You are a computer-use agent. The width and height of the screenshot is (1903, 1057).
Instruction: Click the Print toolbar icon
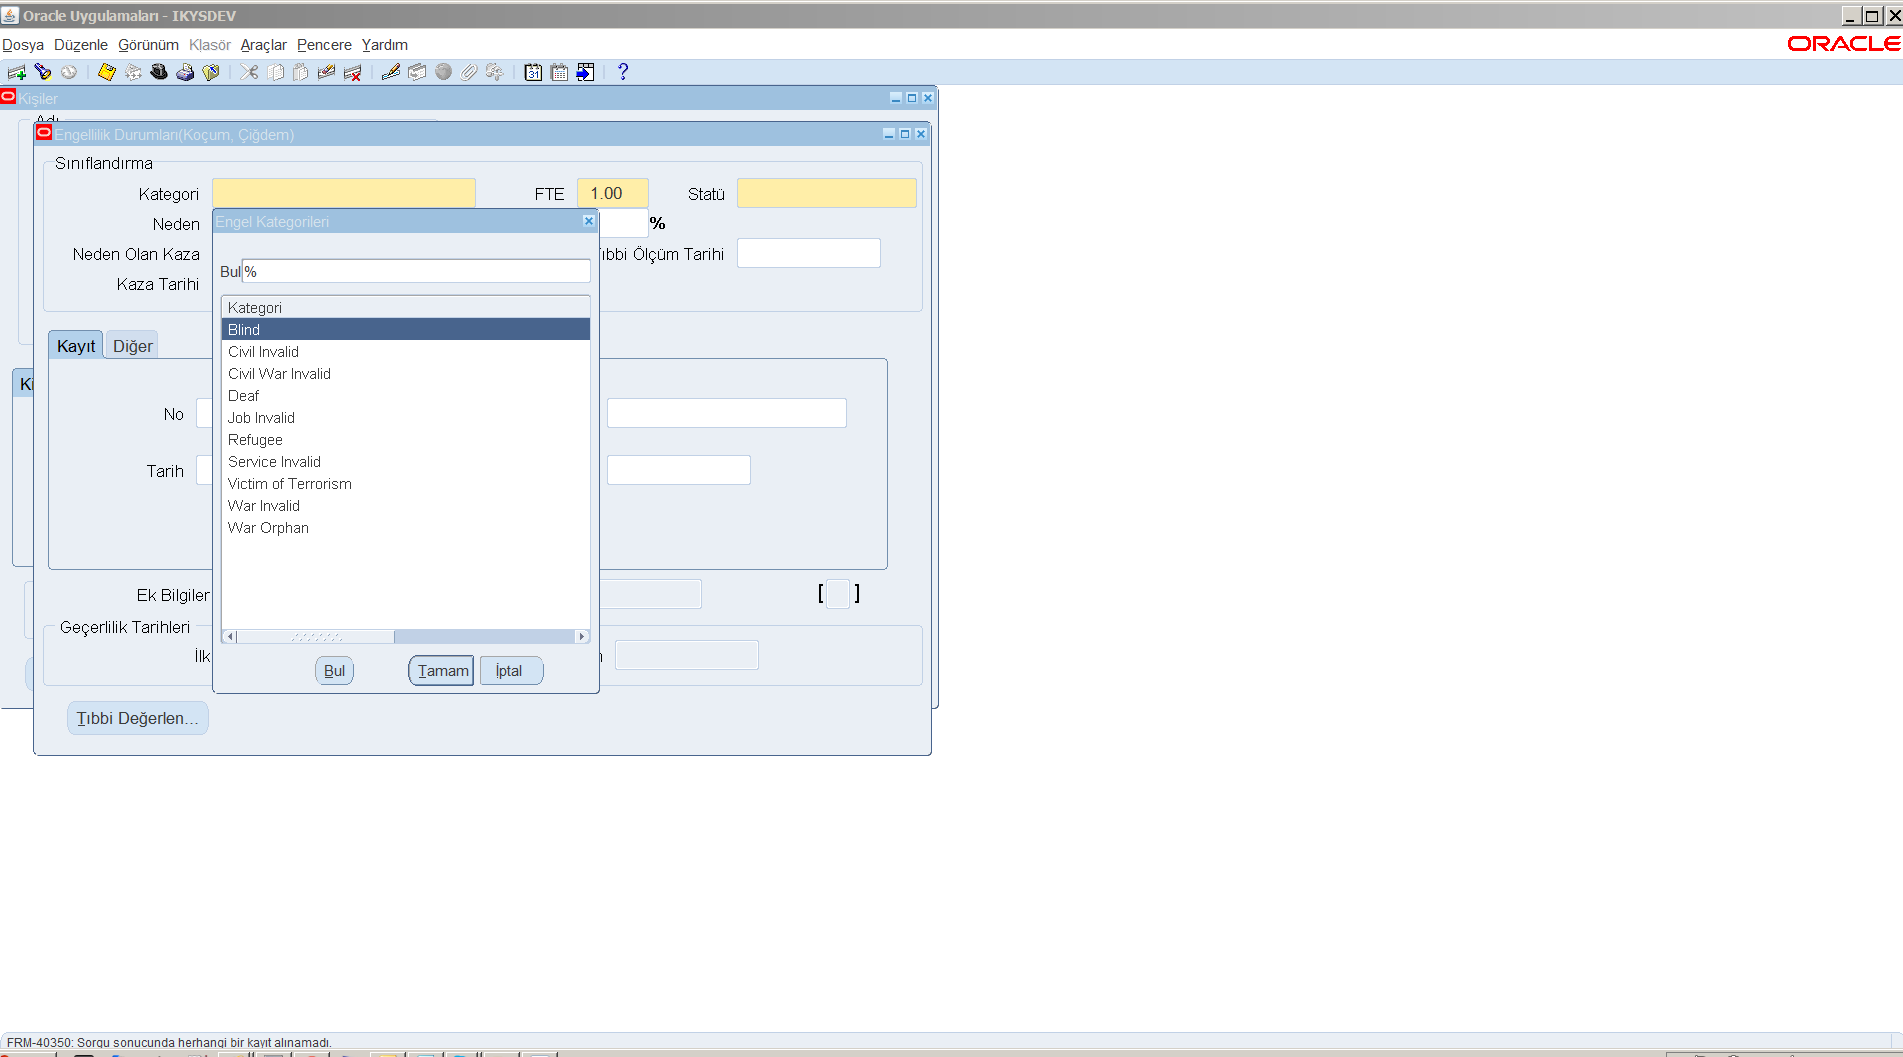185,72
